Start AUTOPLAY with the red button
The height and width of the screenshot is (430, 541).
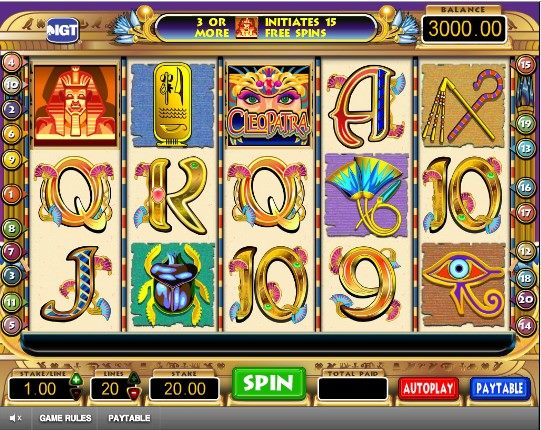[428, 389]
